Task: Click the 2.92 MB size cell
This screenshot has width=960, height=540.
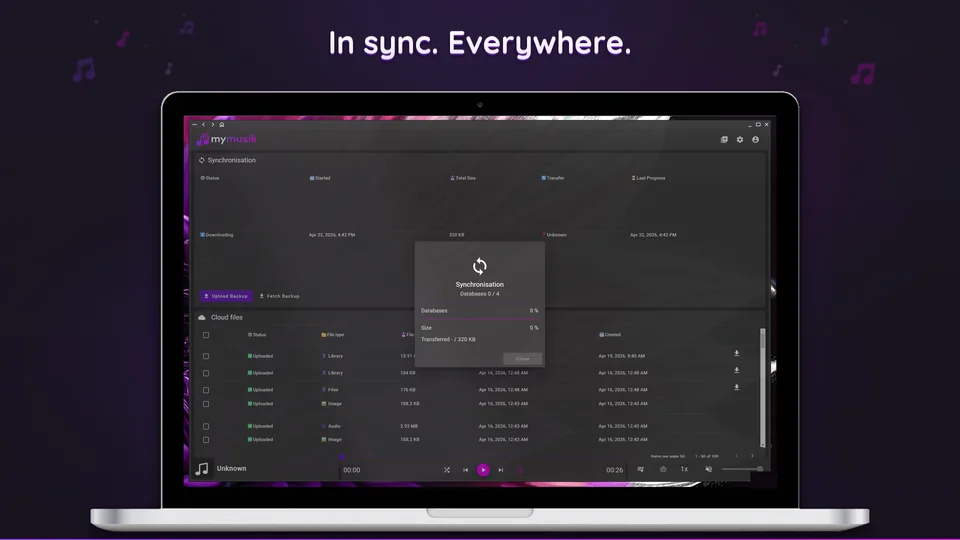Action: [x=409, y=426]
